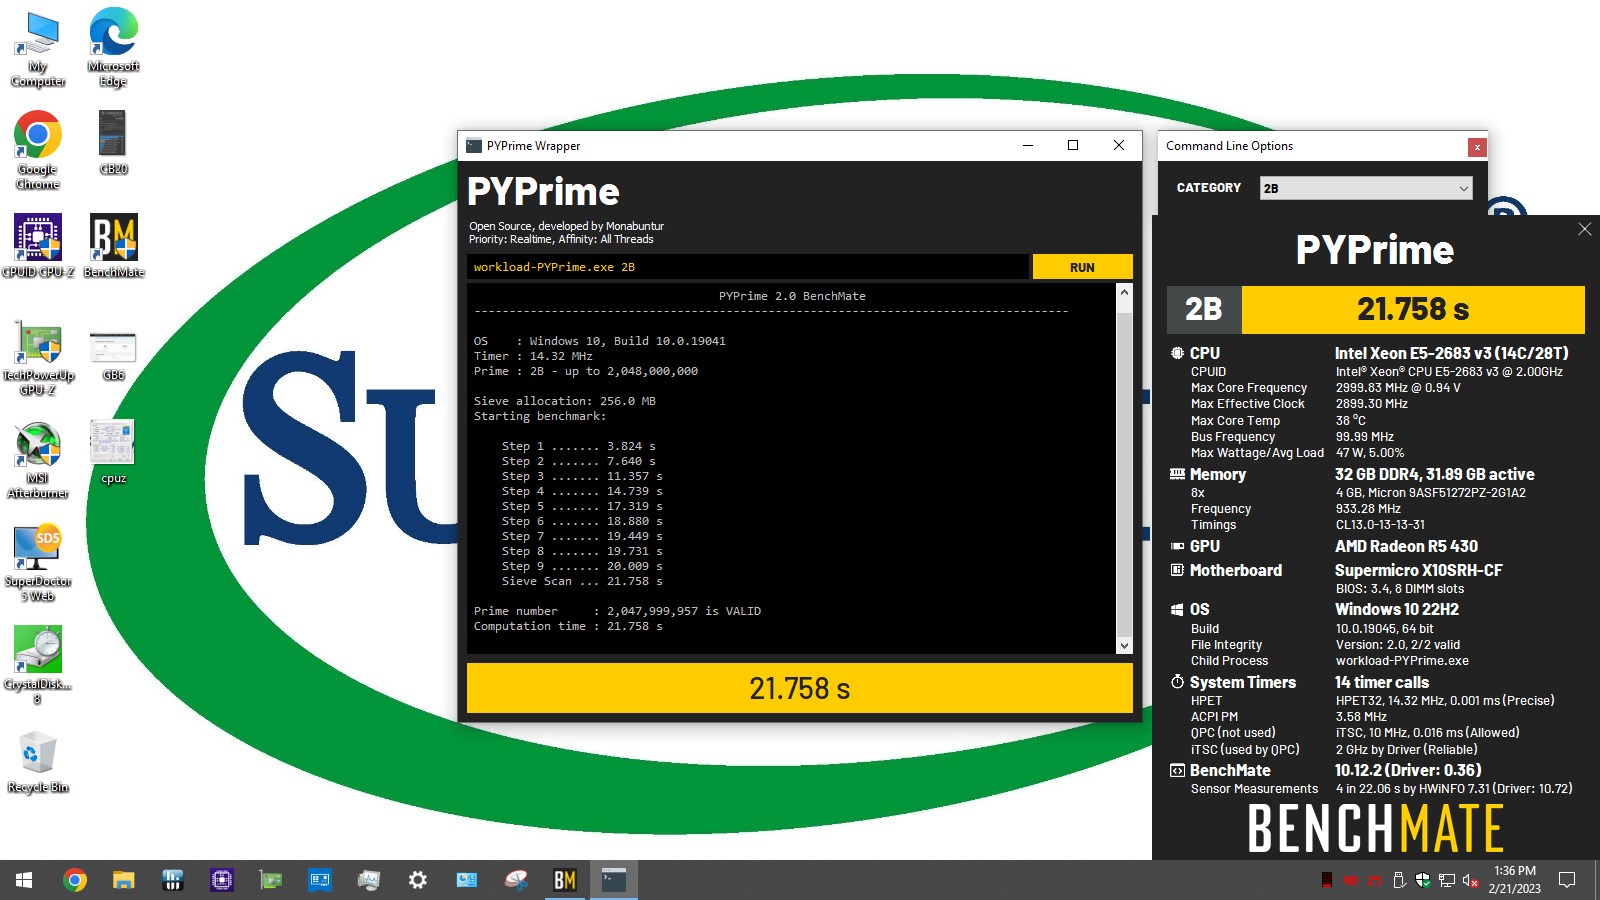Viewport: 1600px width, 900px height.
Task: Open the GB6 desktop file
Action: [113, 355]
